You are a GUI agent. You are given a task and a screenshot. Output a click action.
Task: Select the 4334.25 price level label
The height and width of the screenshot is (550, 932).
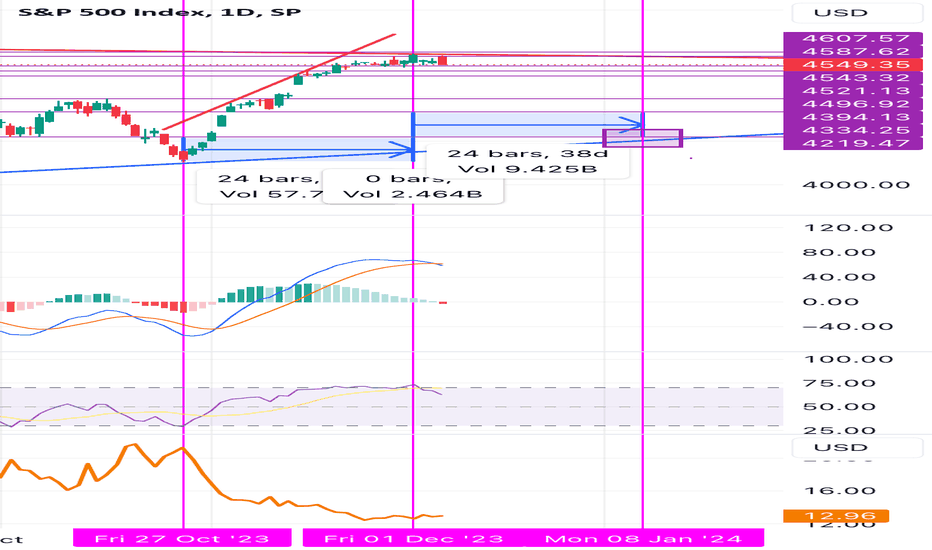[x=853, y=130]
